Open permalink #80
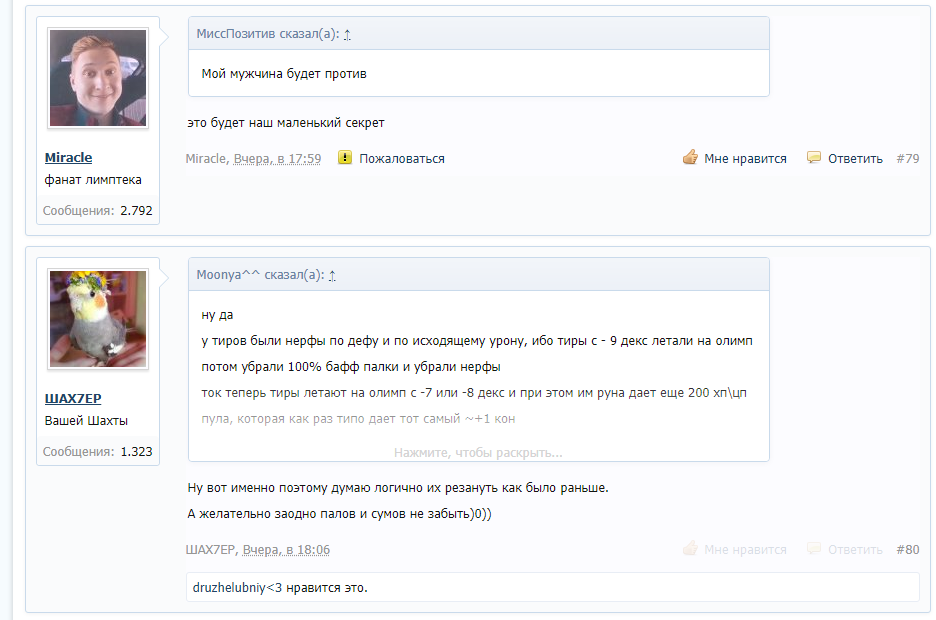The width and height of the screenshot is (936, 620). (x=907, y=550)
